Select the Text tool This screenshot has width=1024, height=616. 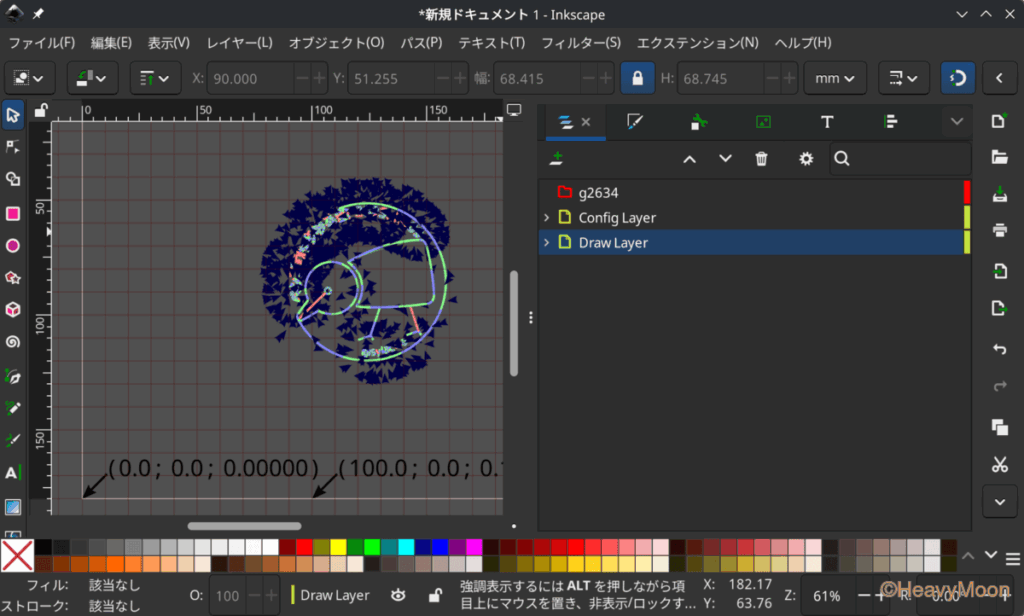click(13, 472)
